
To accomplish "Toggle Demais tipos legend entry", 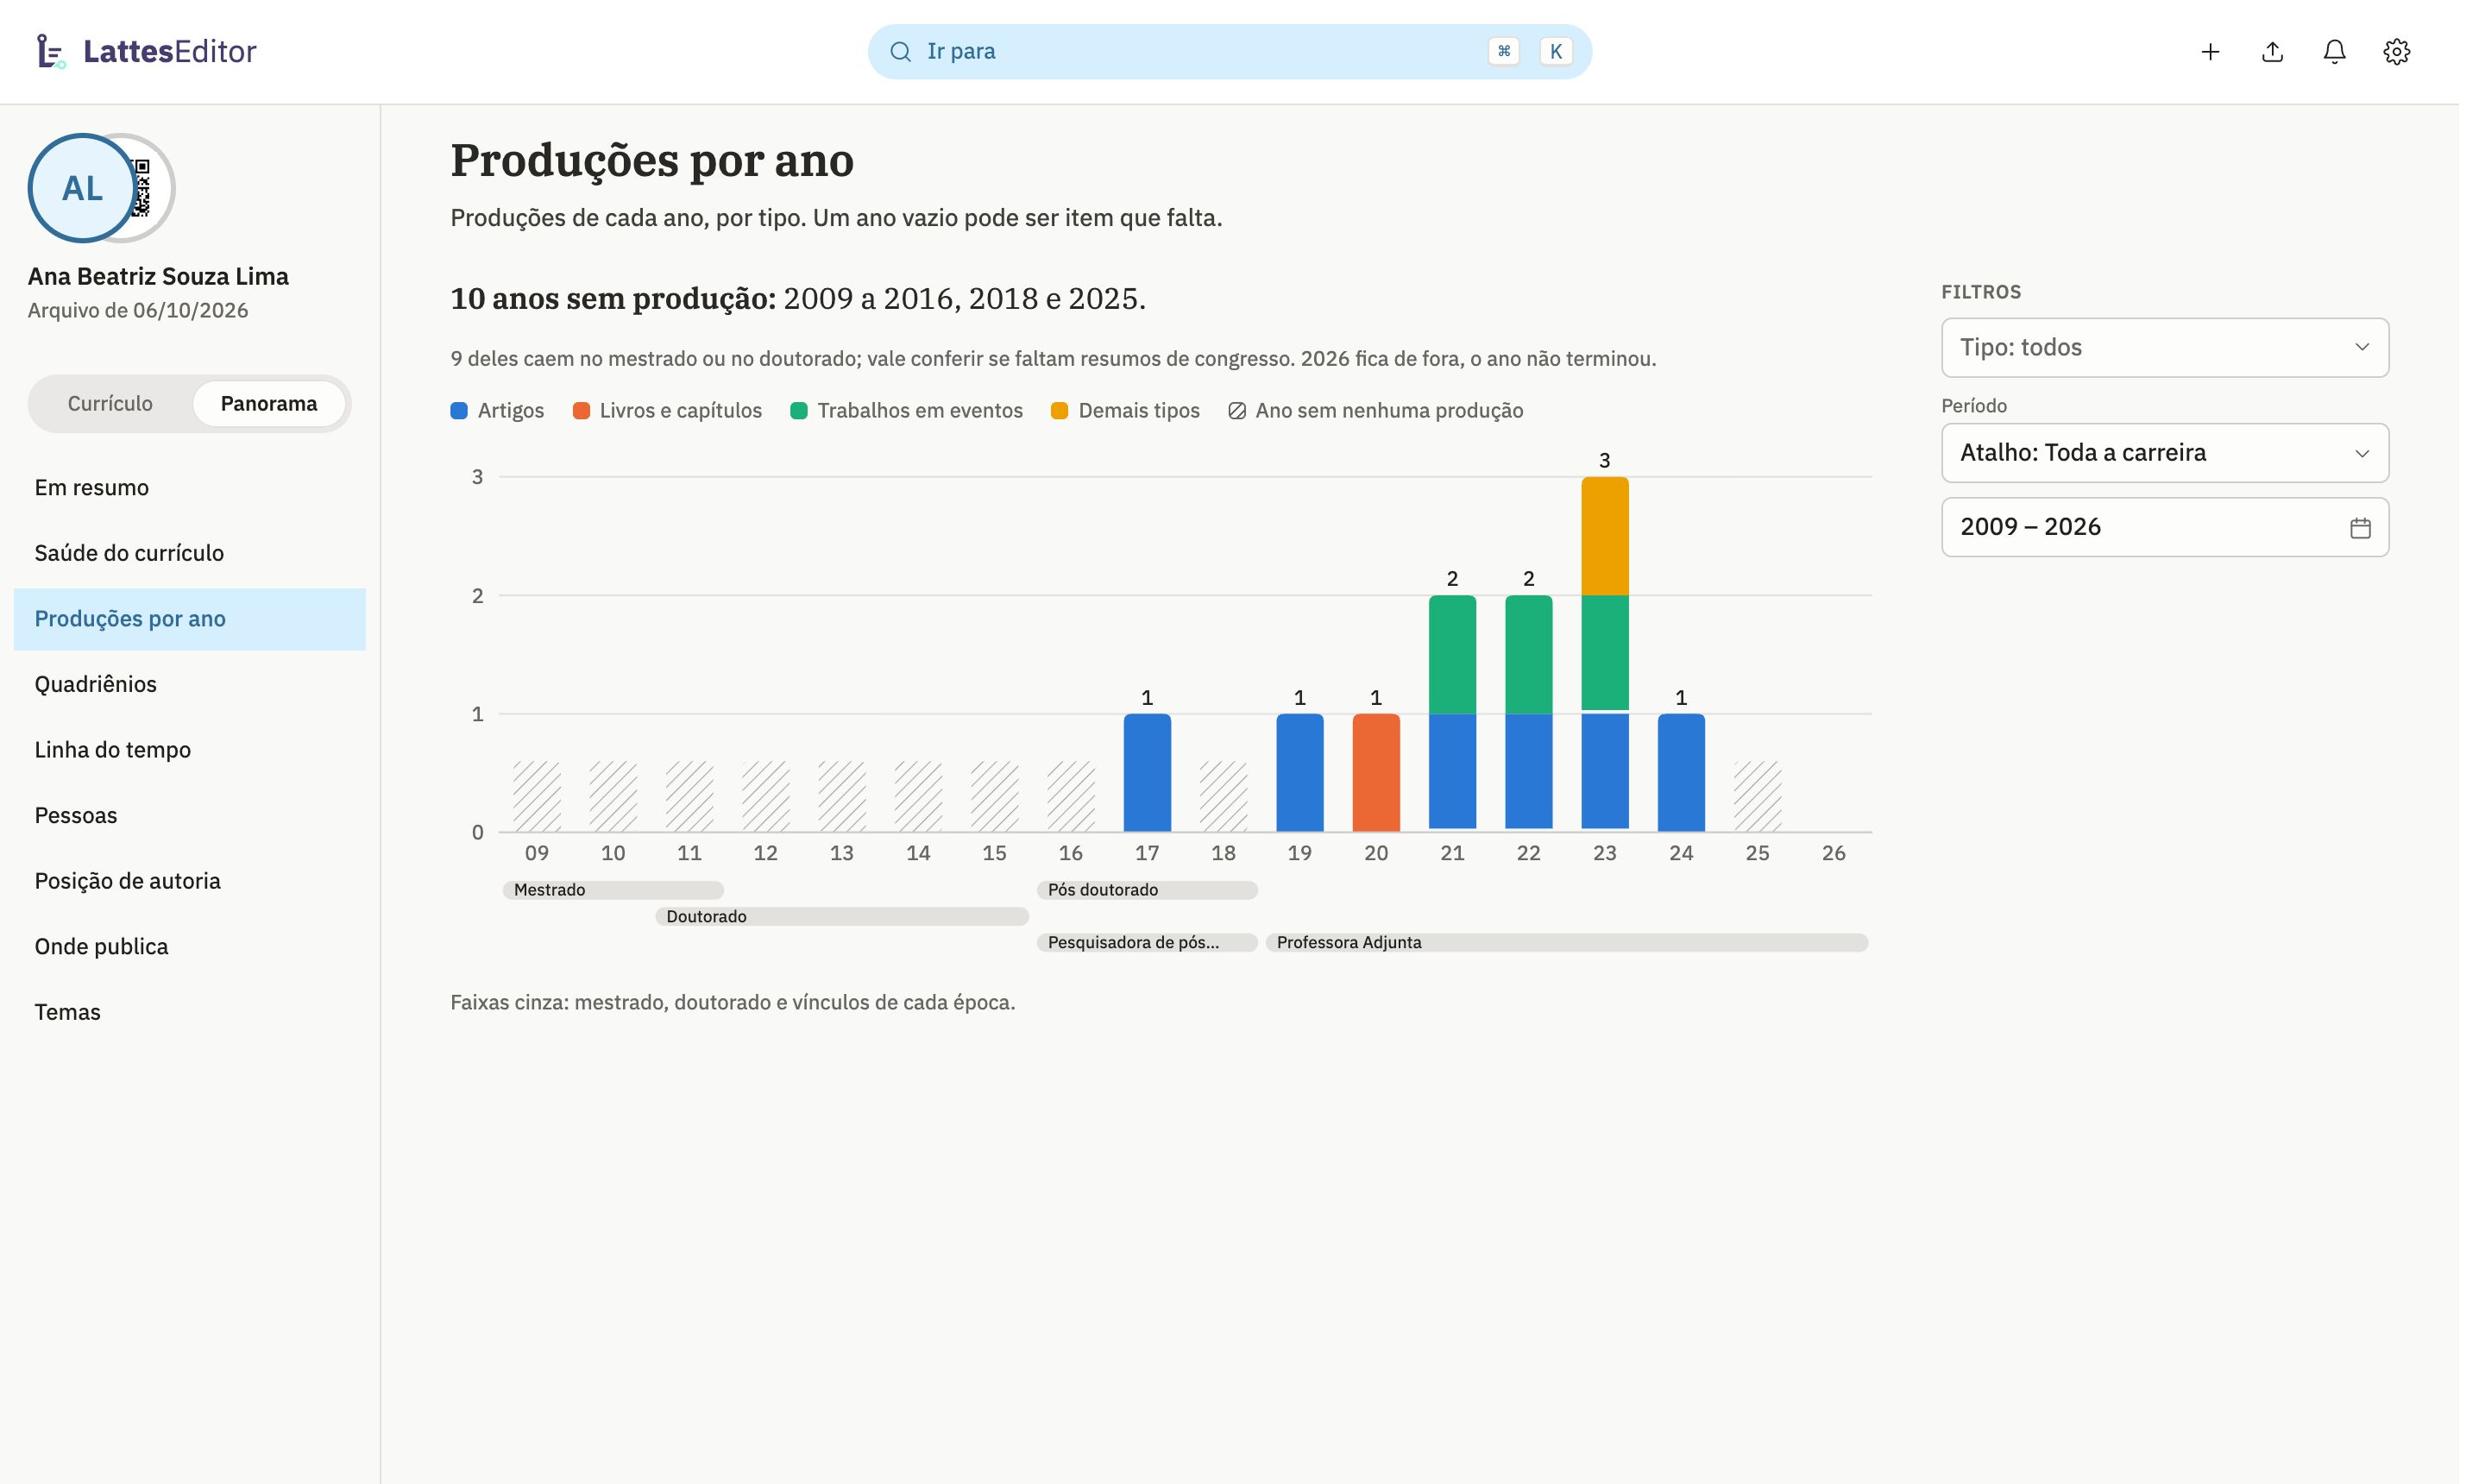I will [1125, 411].
